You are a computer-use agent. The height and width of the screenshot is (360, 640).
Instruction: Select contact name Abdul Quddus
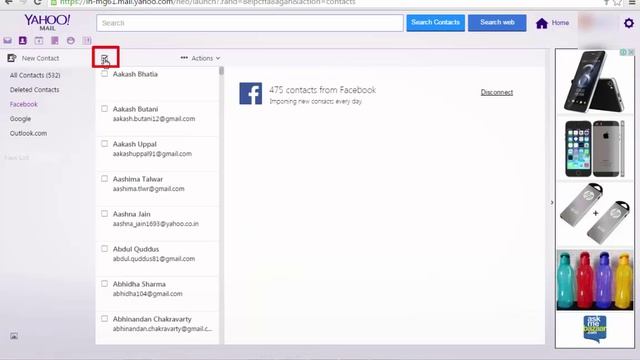click(x=136, y=249)
